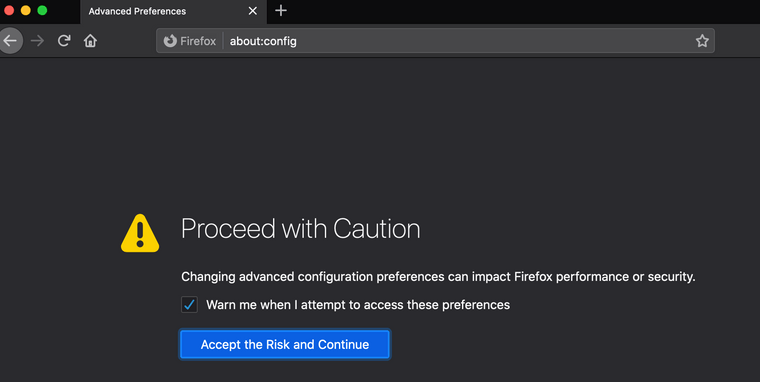
Task: Reload the current page
Action: click(x=64, y=41)
